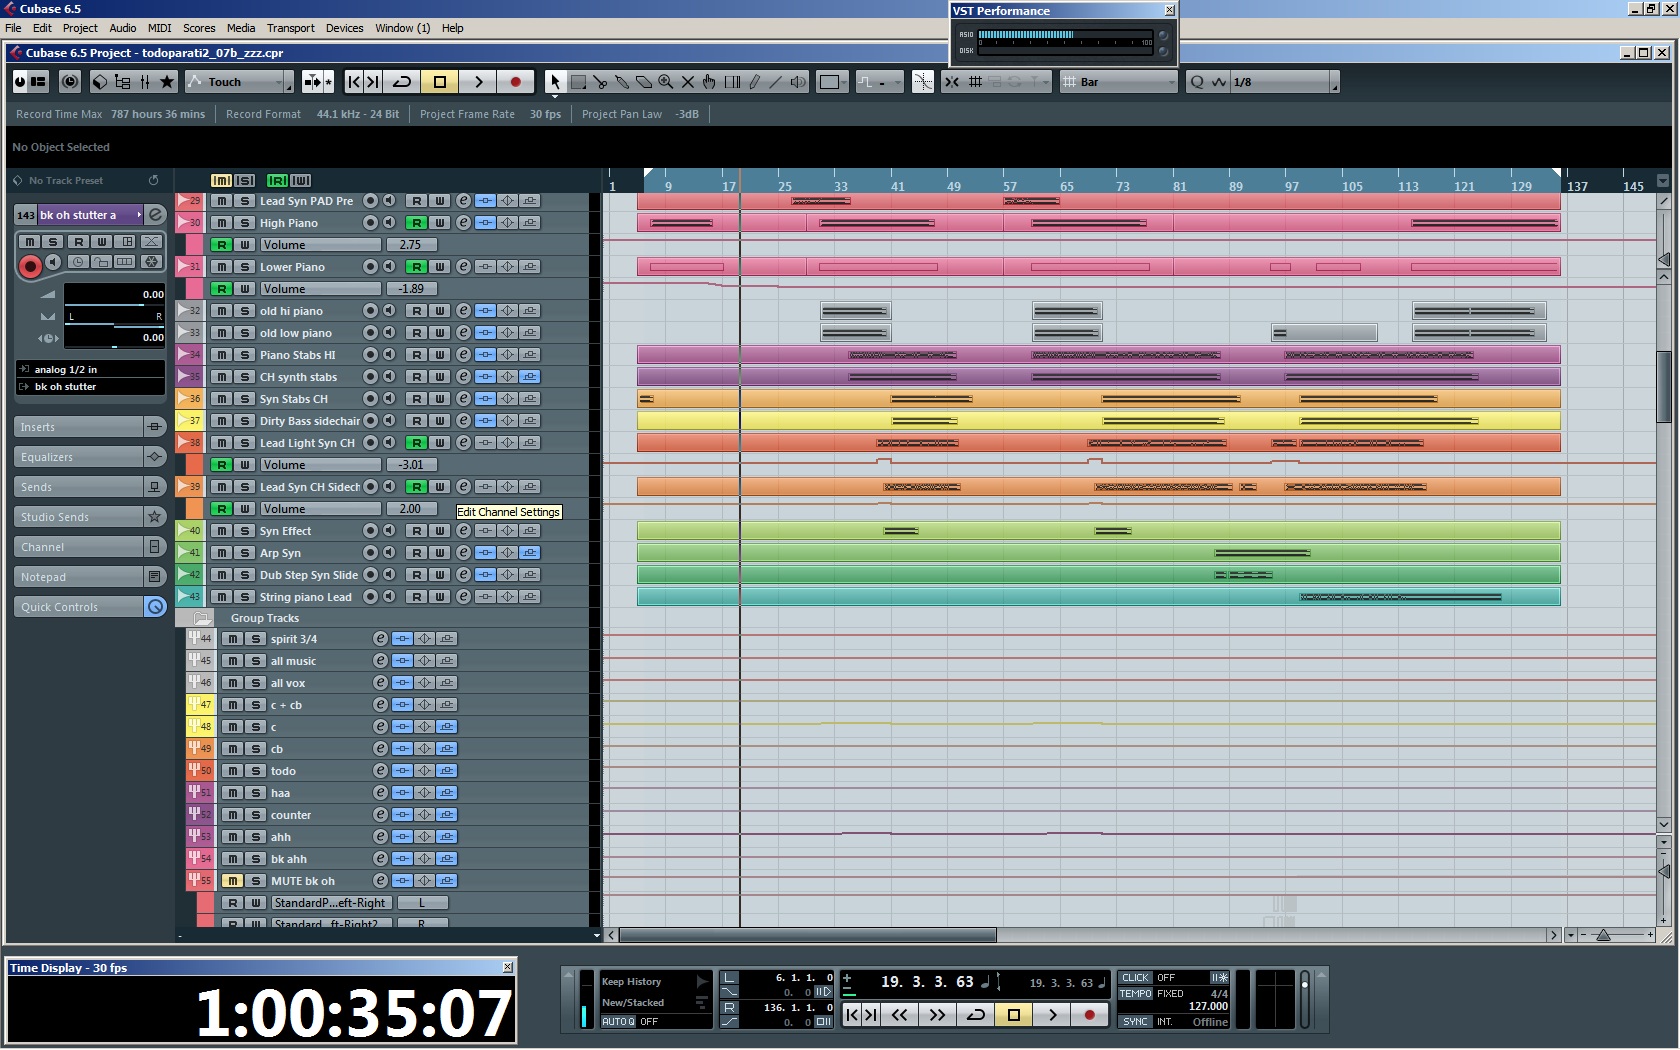The height and width of the screenshot is (1050, 1680).
Task: Solo the Lower Piano track
Action: [244, 267]
